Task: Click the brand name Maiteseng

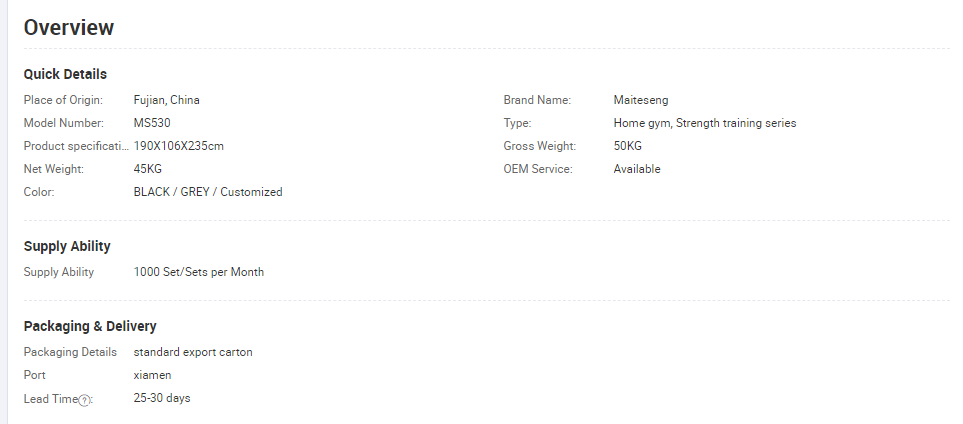Action: (x=641, y=100)
